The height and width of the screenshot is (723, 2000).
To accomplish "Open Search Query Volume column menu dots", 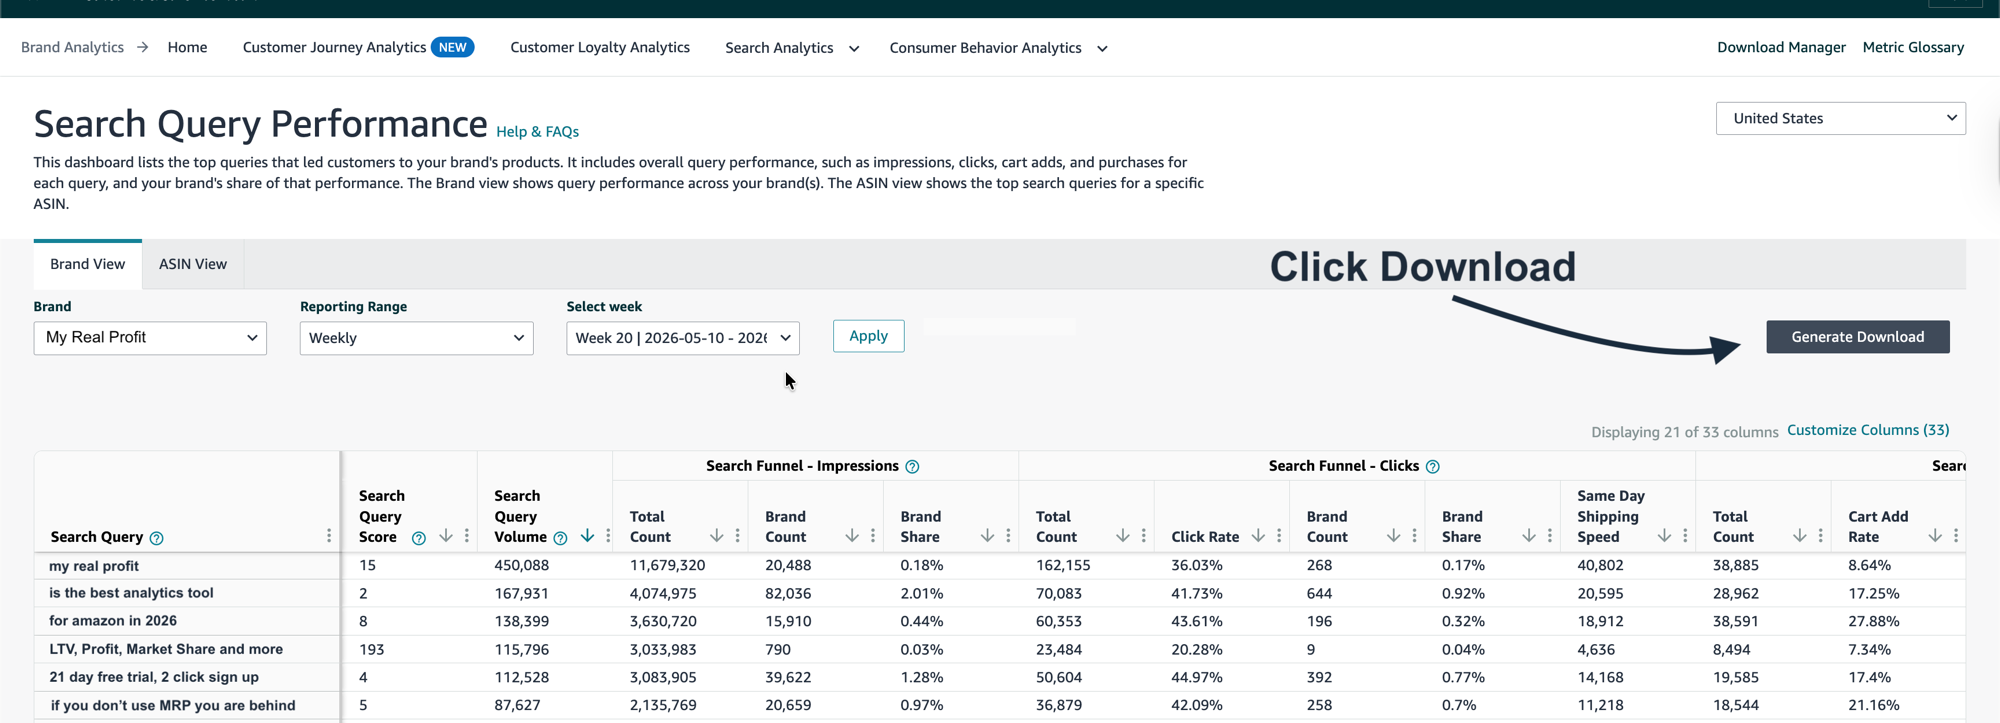I will tap(608, 536).
